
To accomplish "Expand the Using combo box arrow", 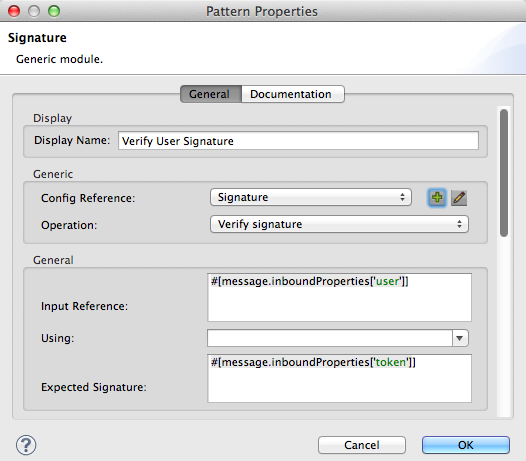I will pyautogui.click(x=460, y=338).
